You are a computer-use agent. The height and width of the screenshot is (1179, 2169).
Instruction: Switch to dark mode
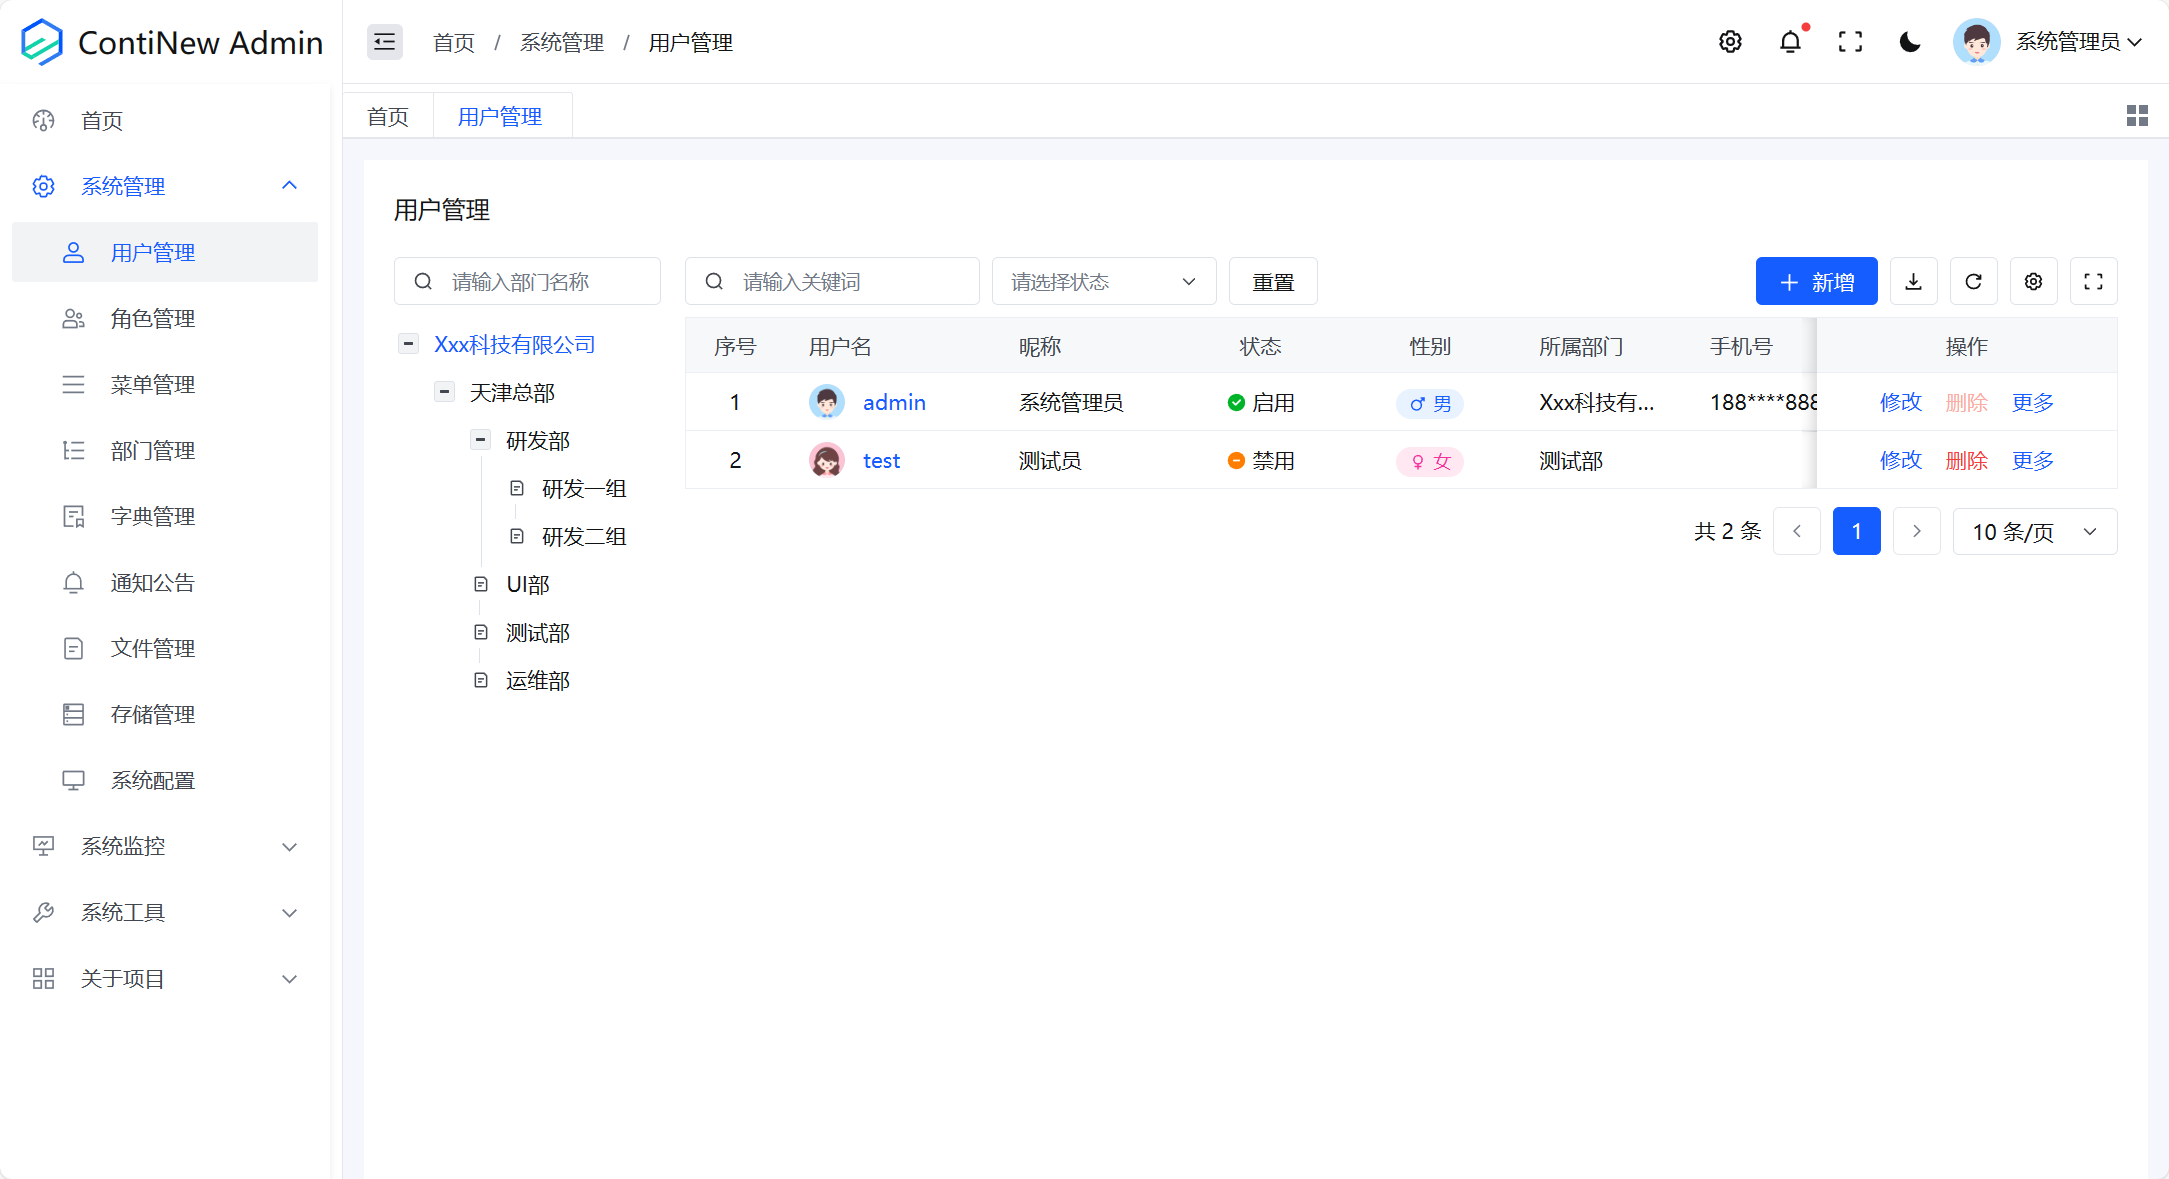[1910, 42]
